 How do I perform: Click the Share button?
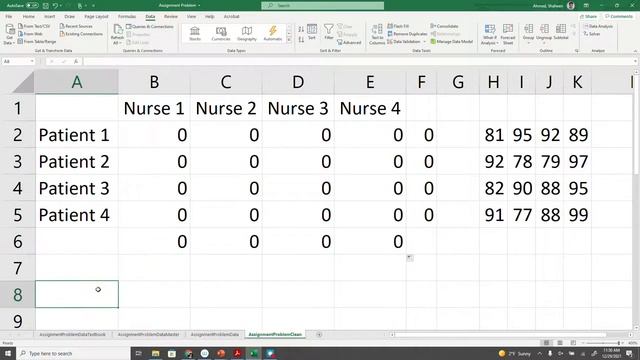click(x=589, y=17)
